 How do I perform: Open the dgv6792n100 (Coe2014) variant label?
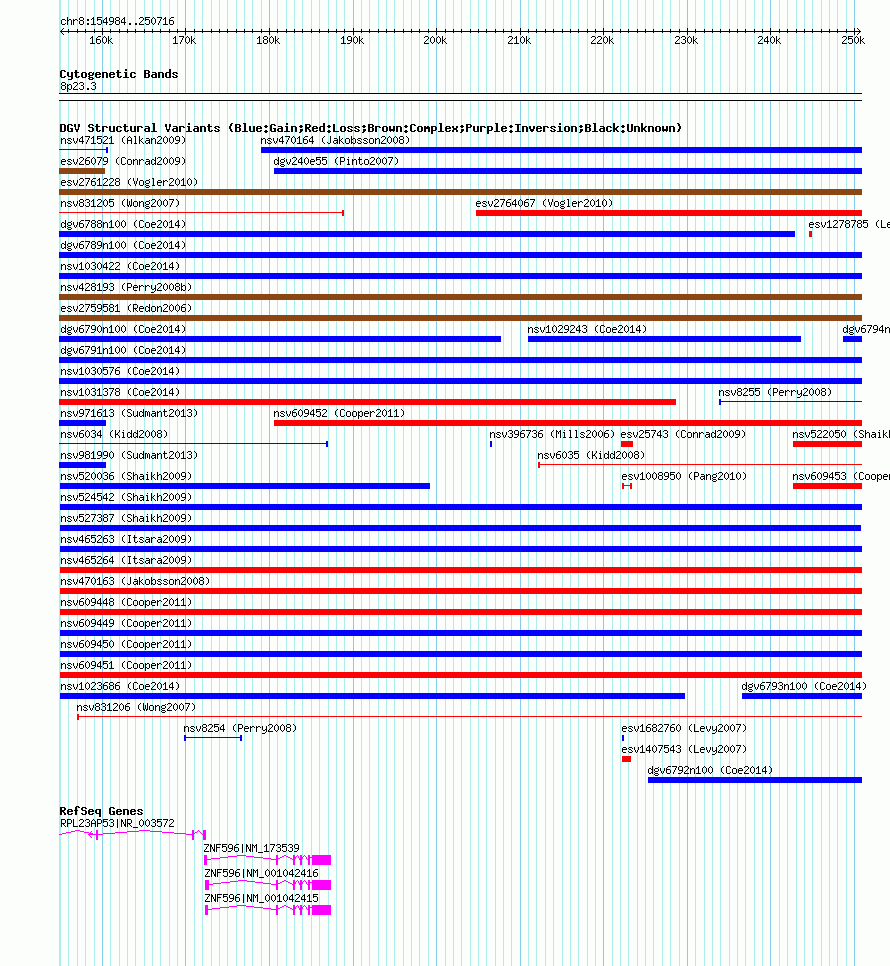710,769
